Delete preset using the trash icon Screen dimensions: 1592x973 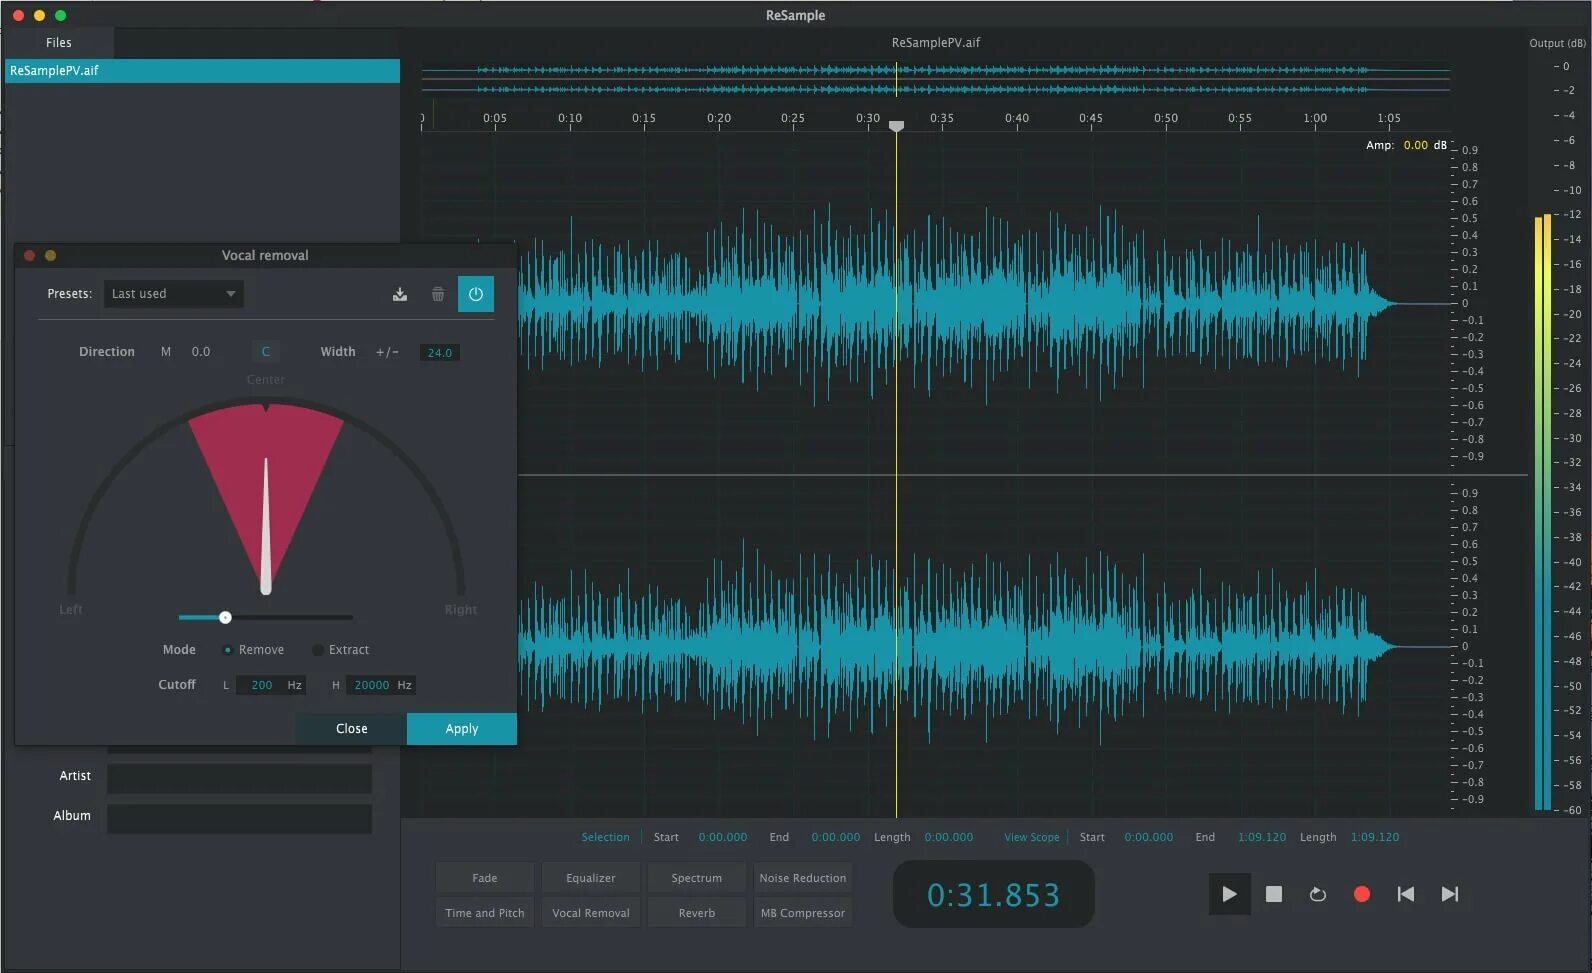438,294
